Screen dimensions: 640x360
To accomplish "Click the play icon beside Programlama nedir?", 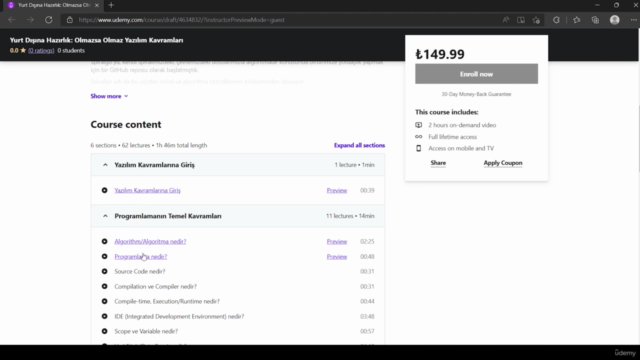I will [x=104, y=256].
